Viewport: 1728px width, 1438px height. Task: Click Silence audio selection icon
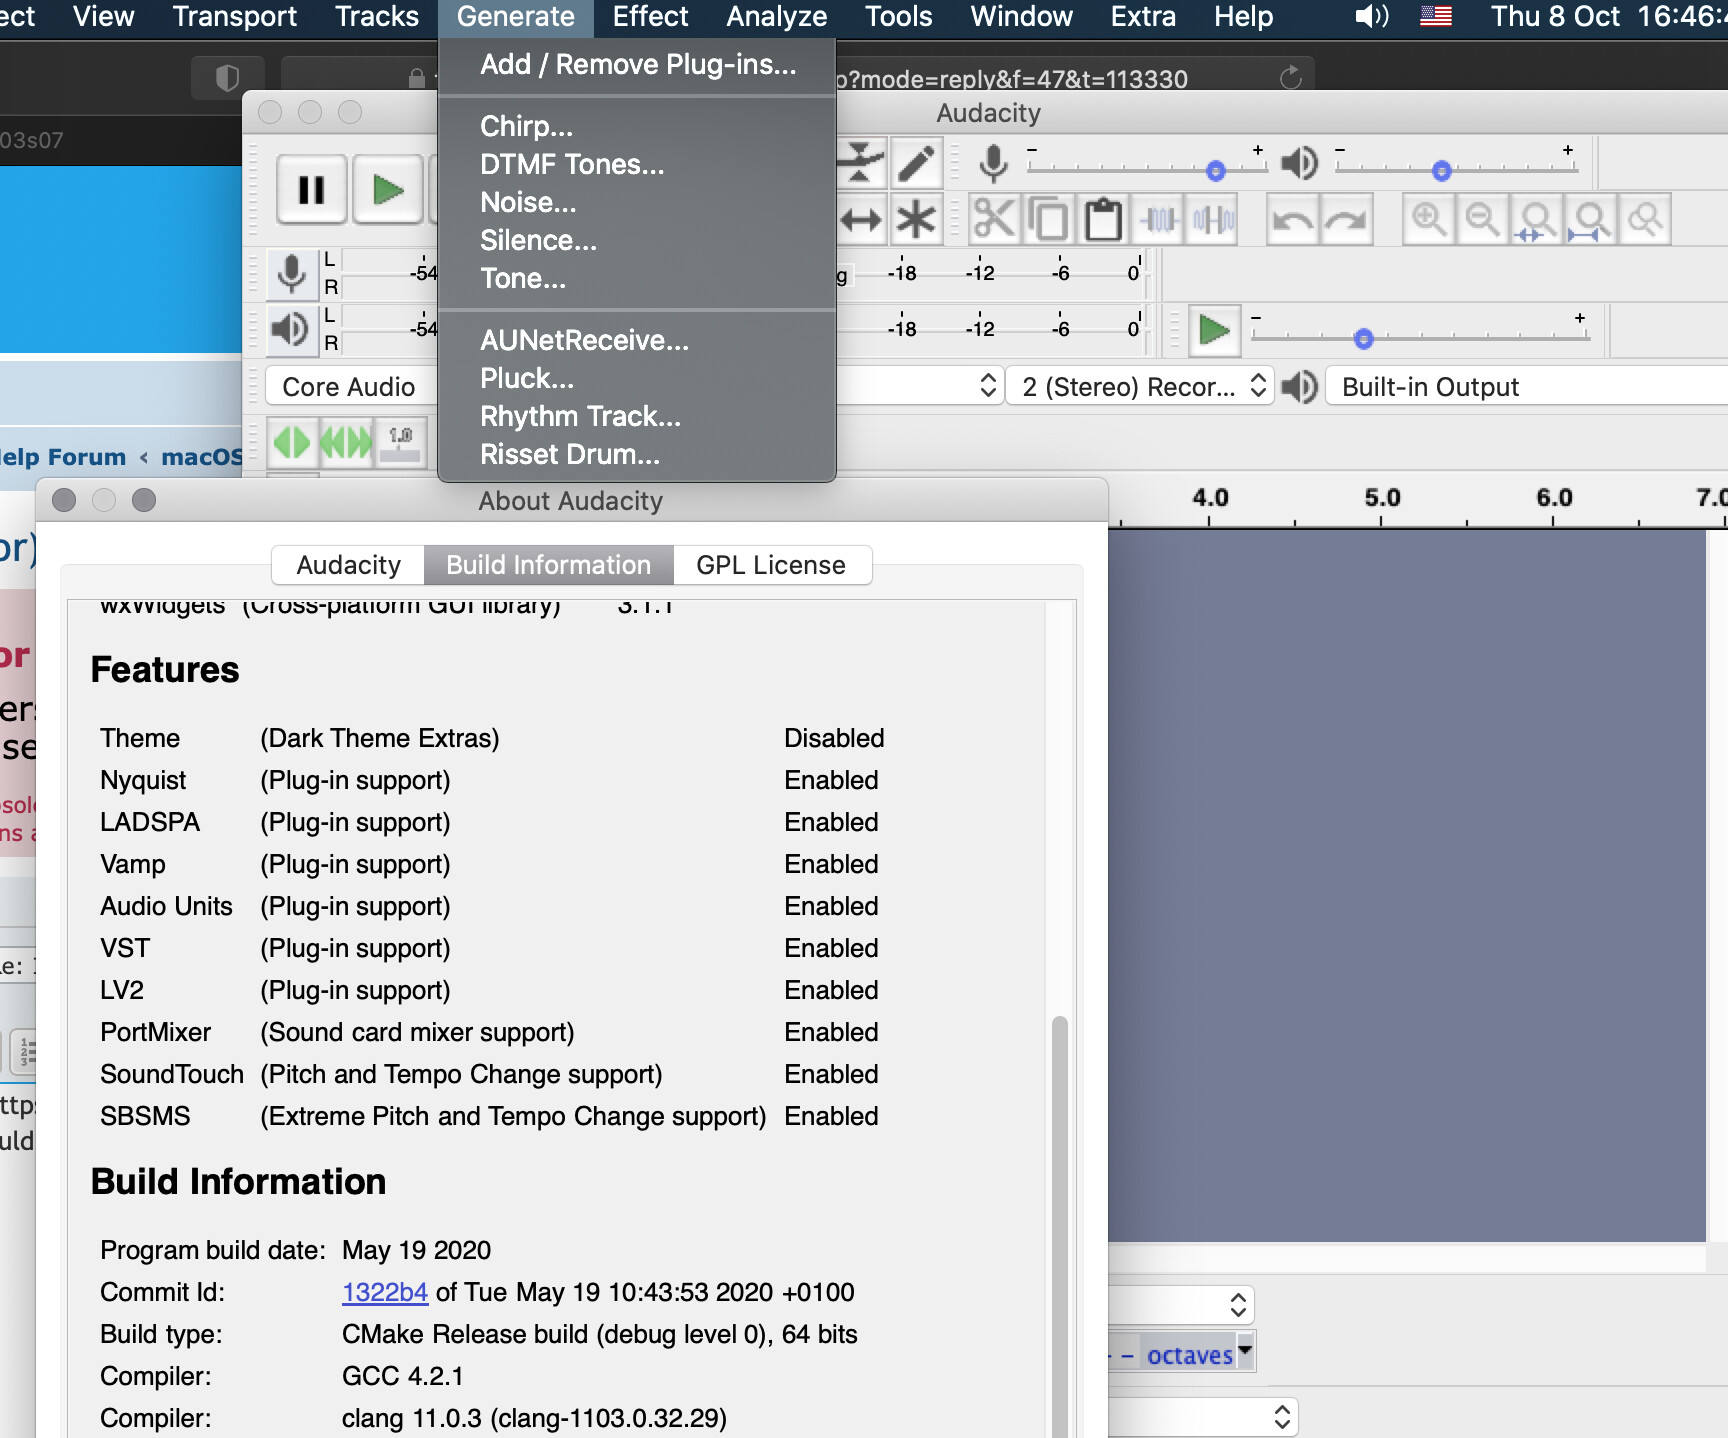pos(1213,219)
